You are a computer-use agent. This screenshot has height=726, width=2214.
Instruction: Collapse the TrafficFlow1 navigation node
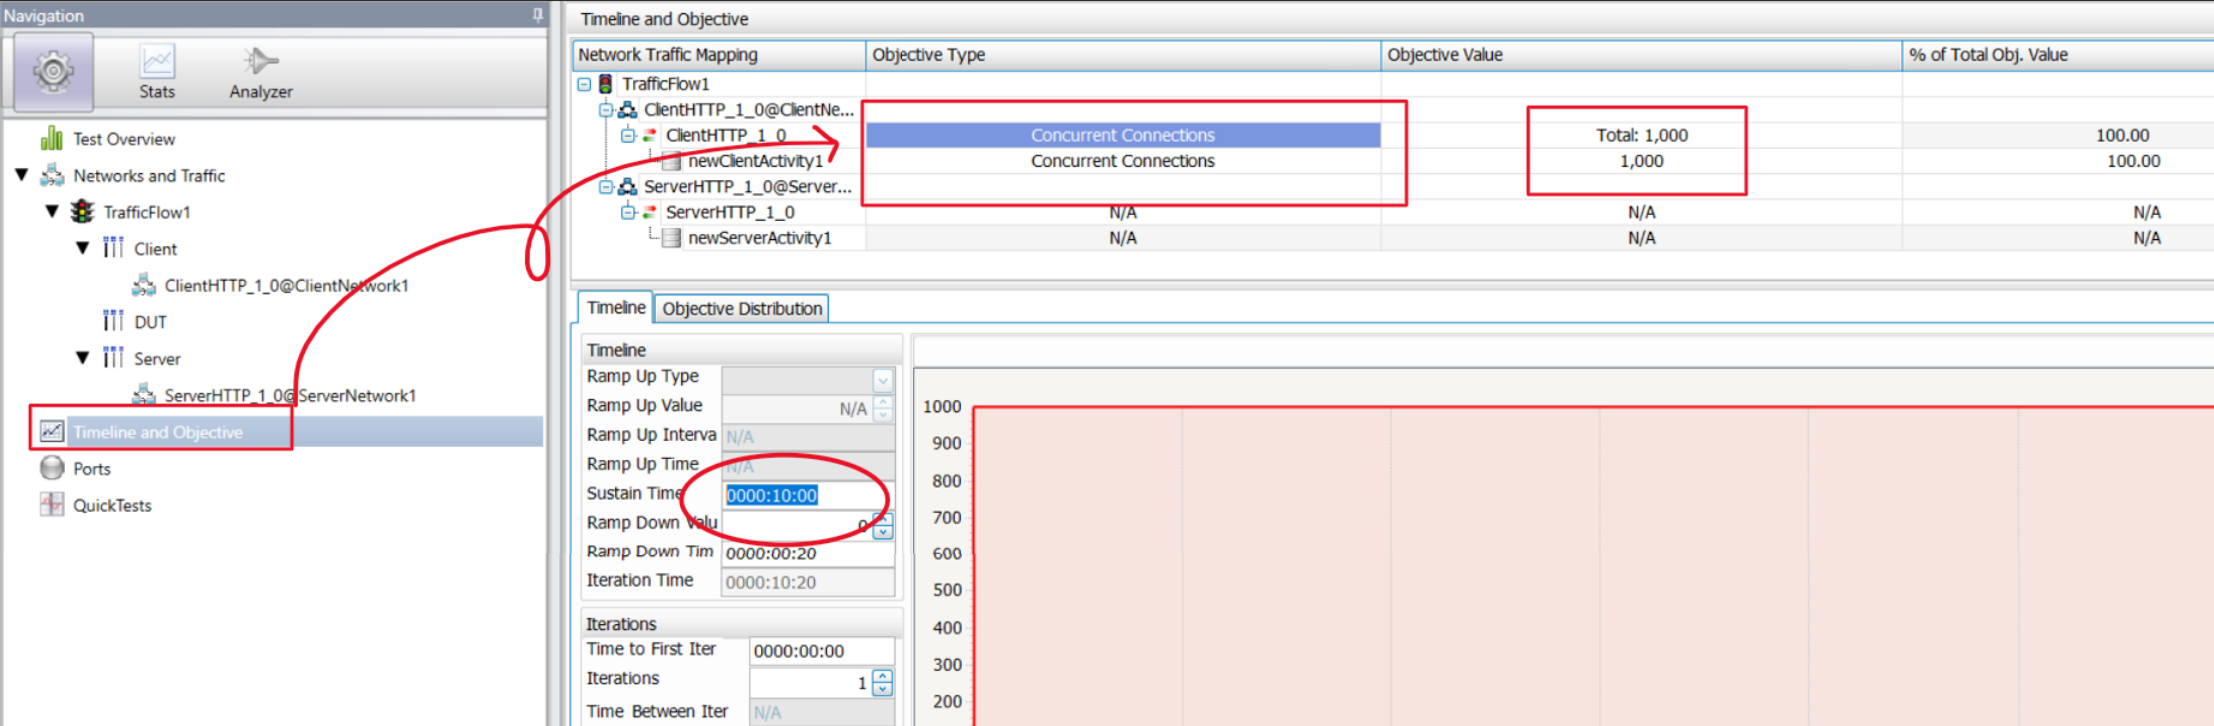pos(52,211)
